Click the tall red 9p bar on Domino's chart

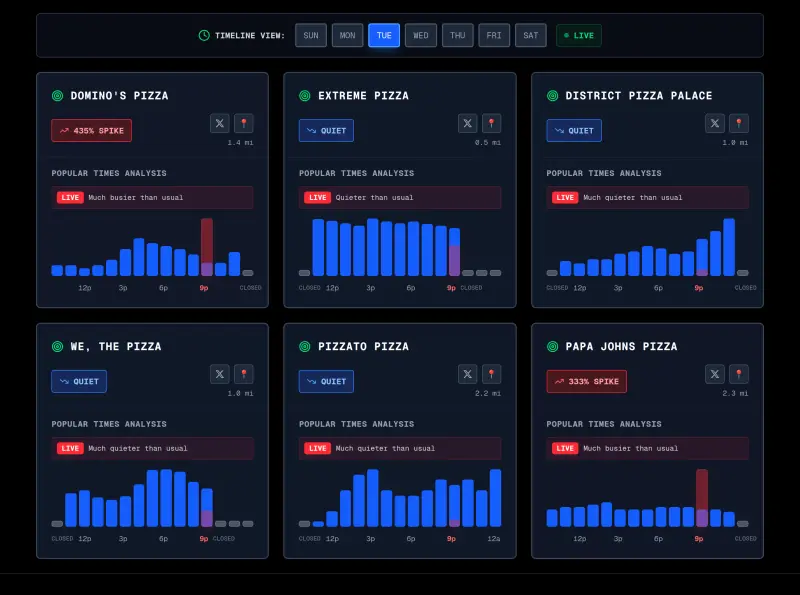[207, 245]
